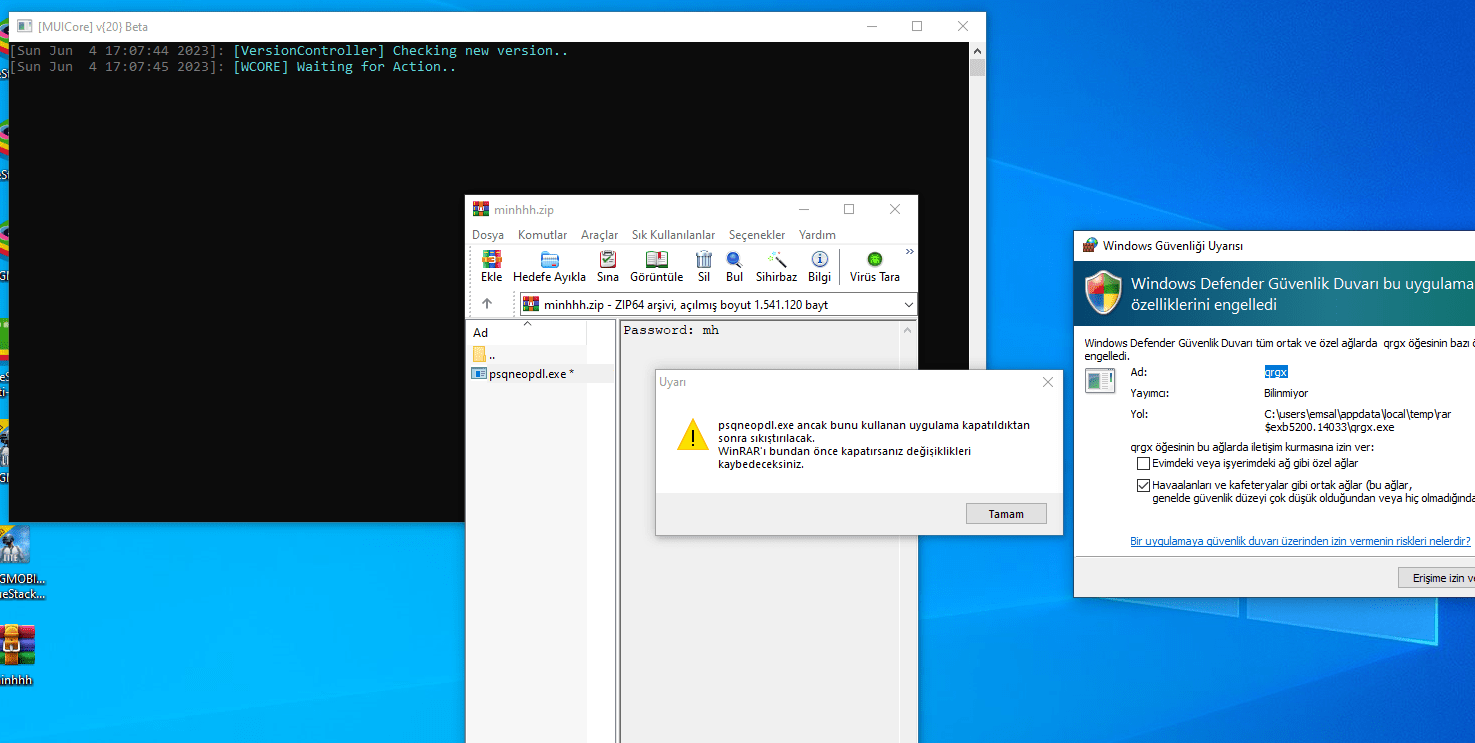The height and width of the screenshot is (743, 1475).
Task: Click WinRAR icon in minhhh.zip title bar
Action: [481, 210]
